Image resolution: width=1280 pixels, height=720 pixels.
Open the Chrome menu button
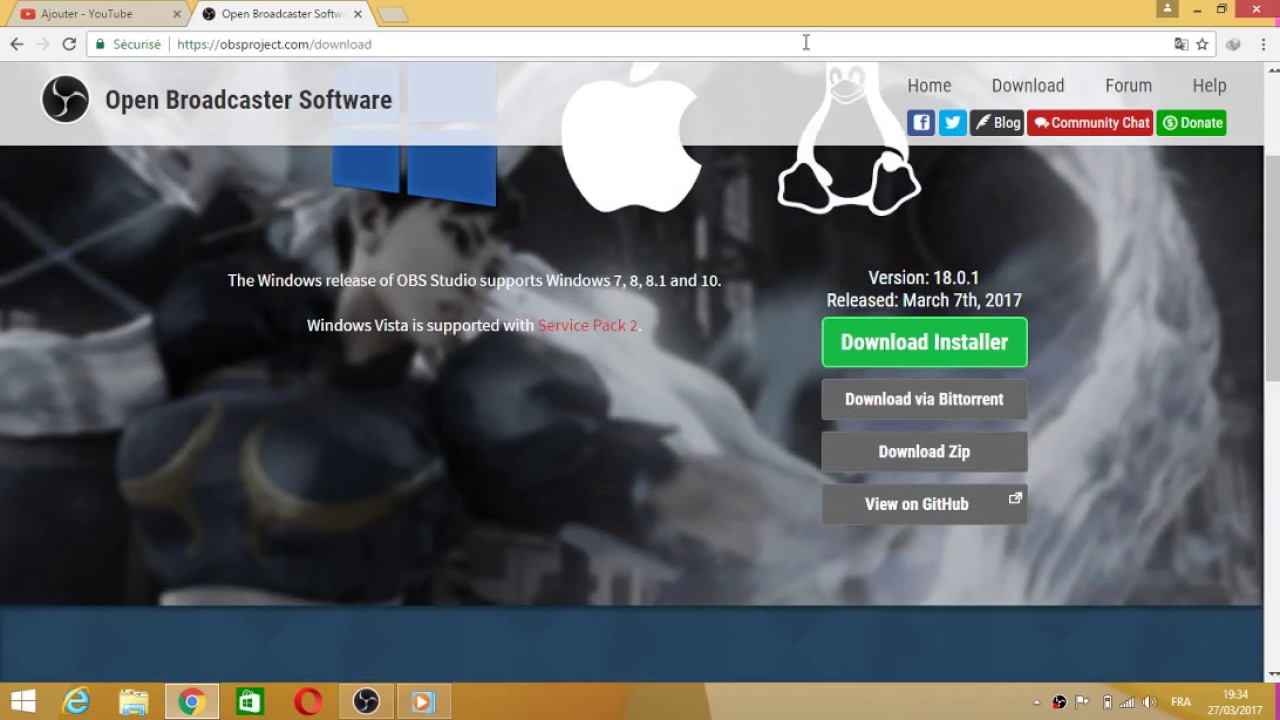pos(1262,44)
